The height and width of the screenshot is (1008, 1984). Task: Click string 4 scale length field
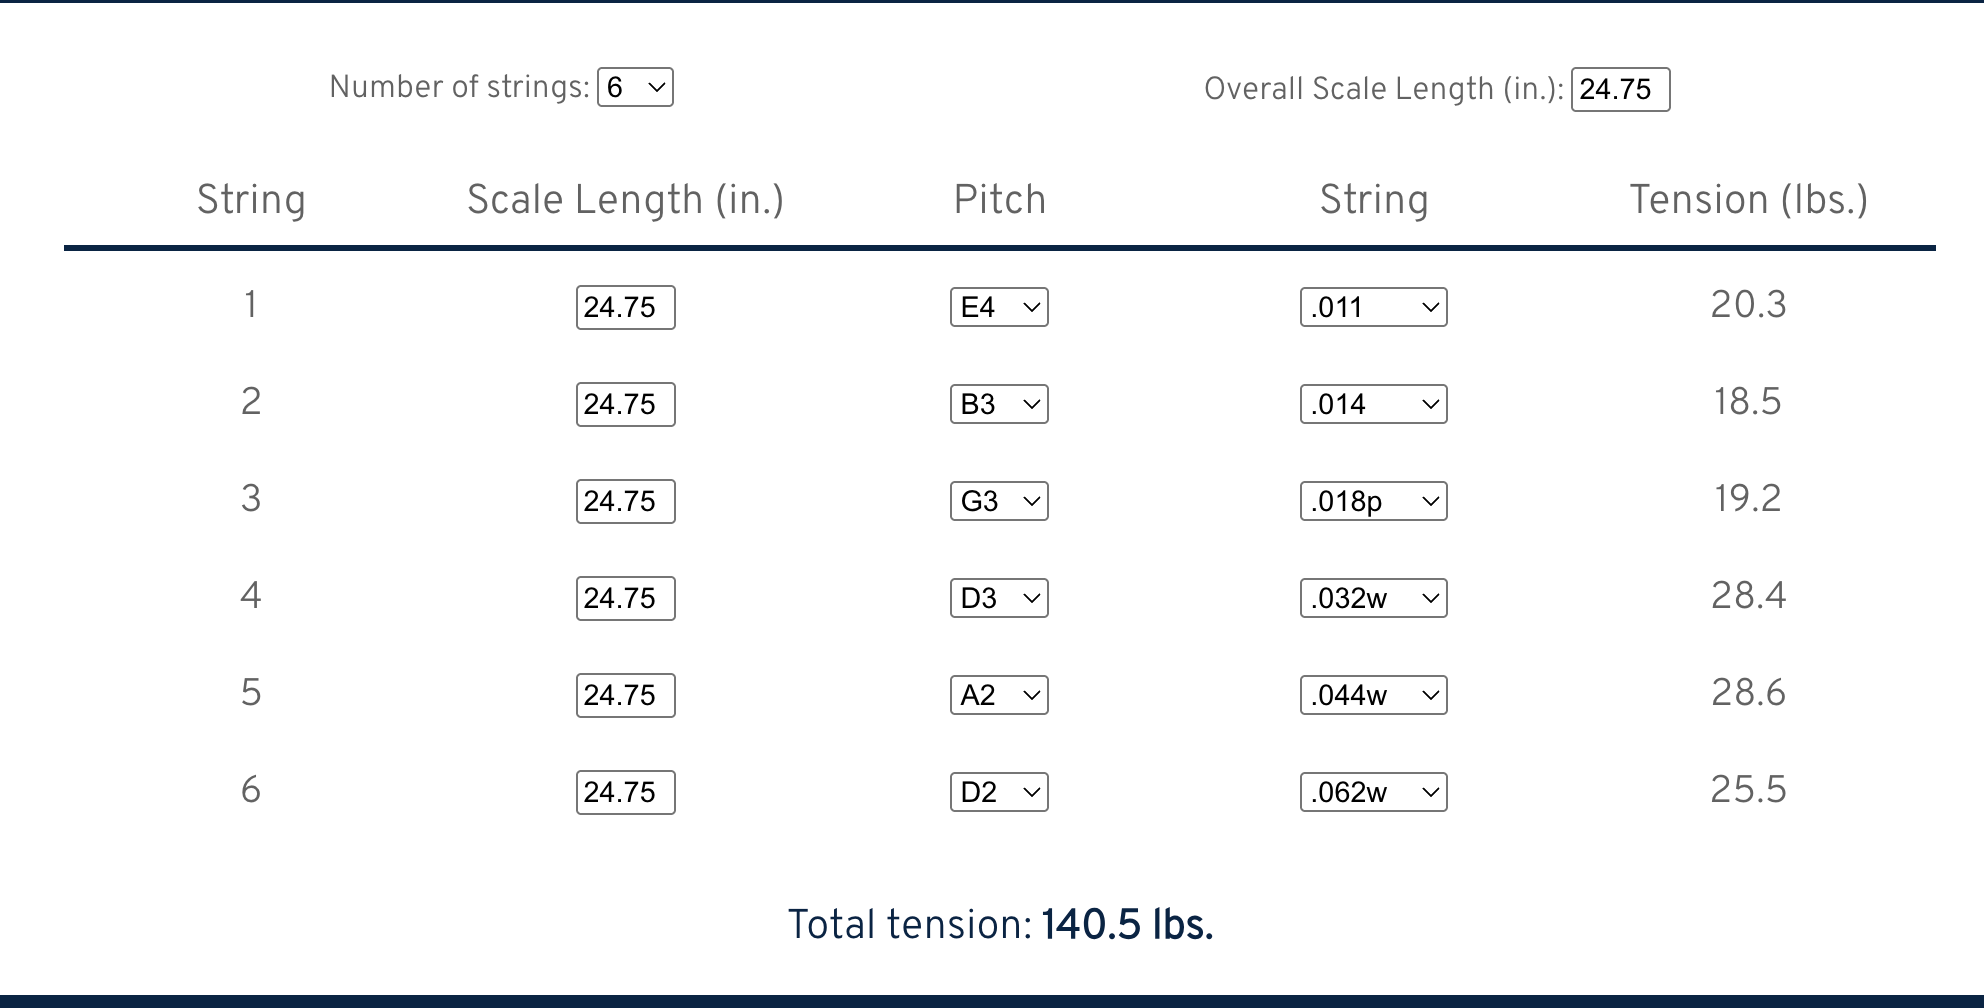pyautogui.click(x=625, y=598)
